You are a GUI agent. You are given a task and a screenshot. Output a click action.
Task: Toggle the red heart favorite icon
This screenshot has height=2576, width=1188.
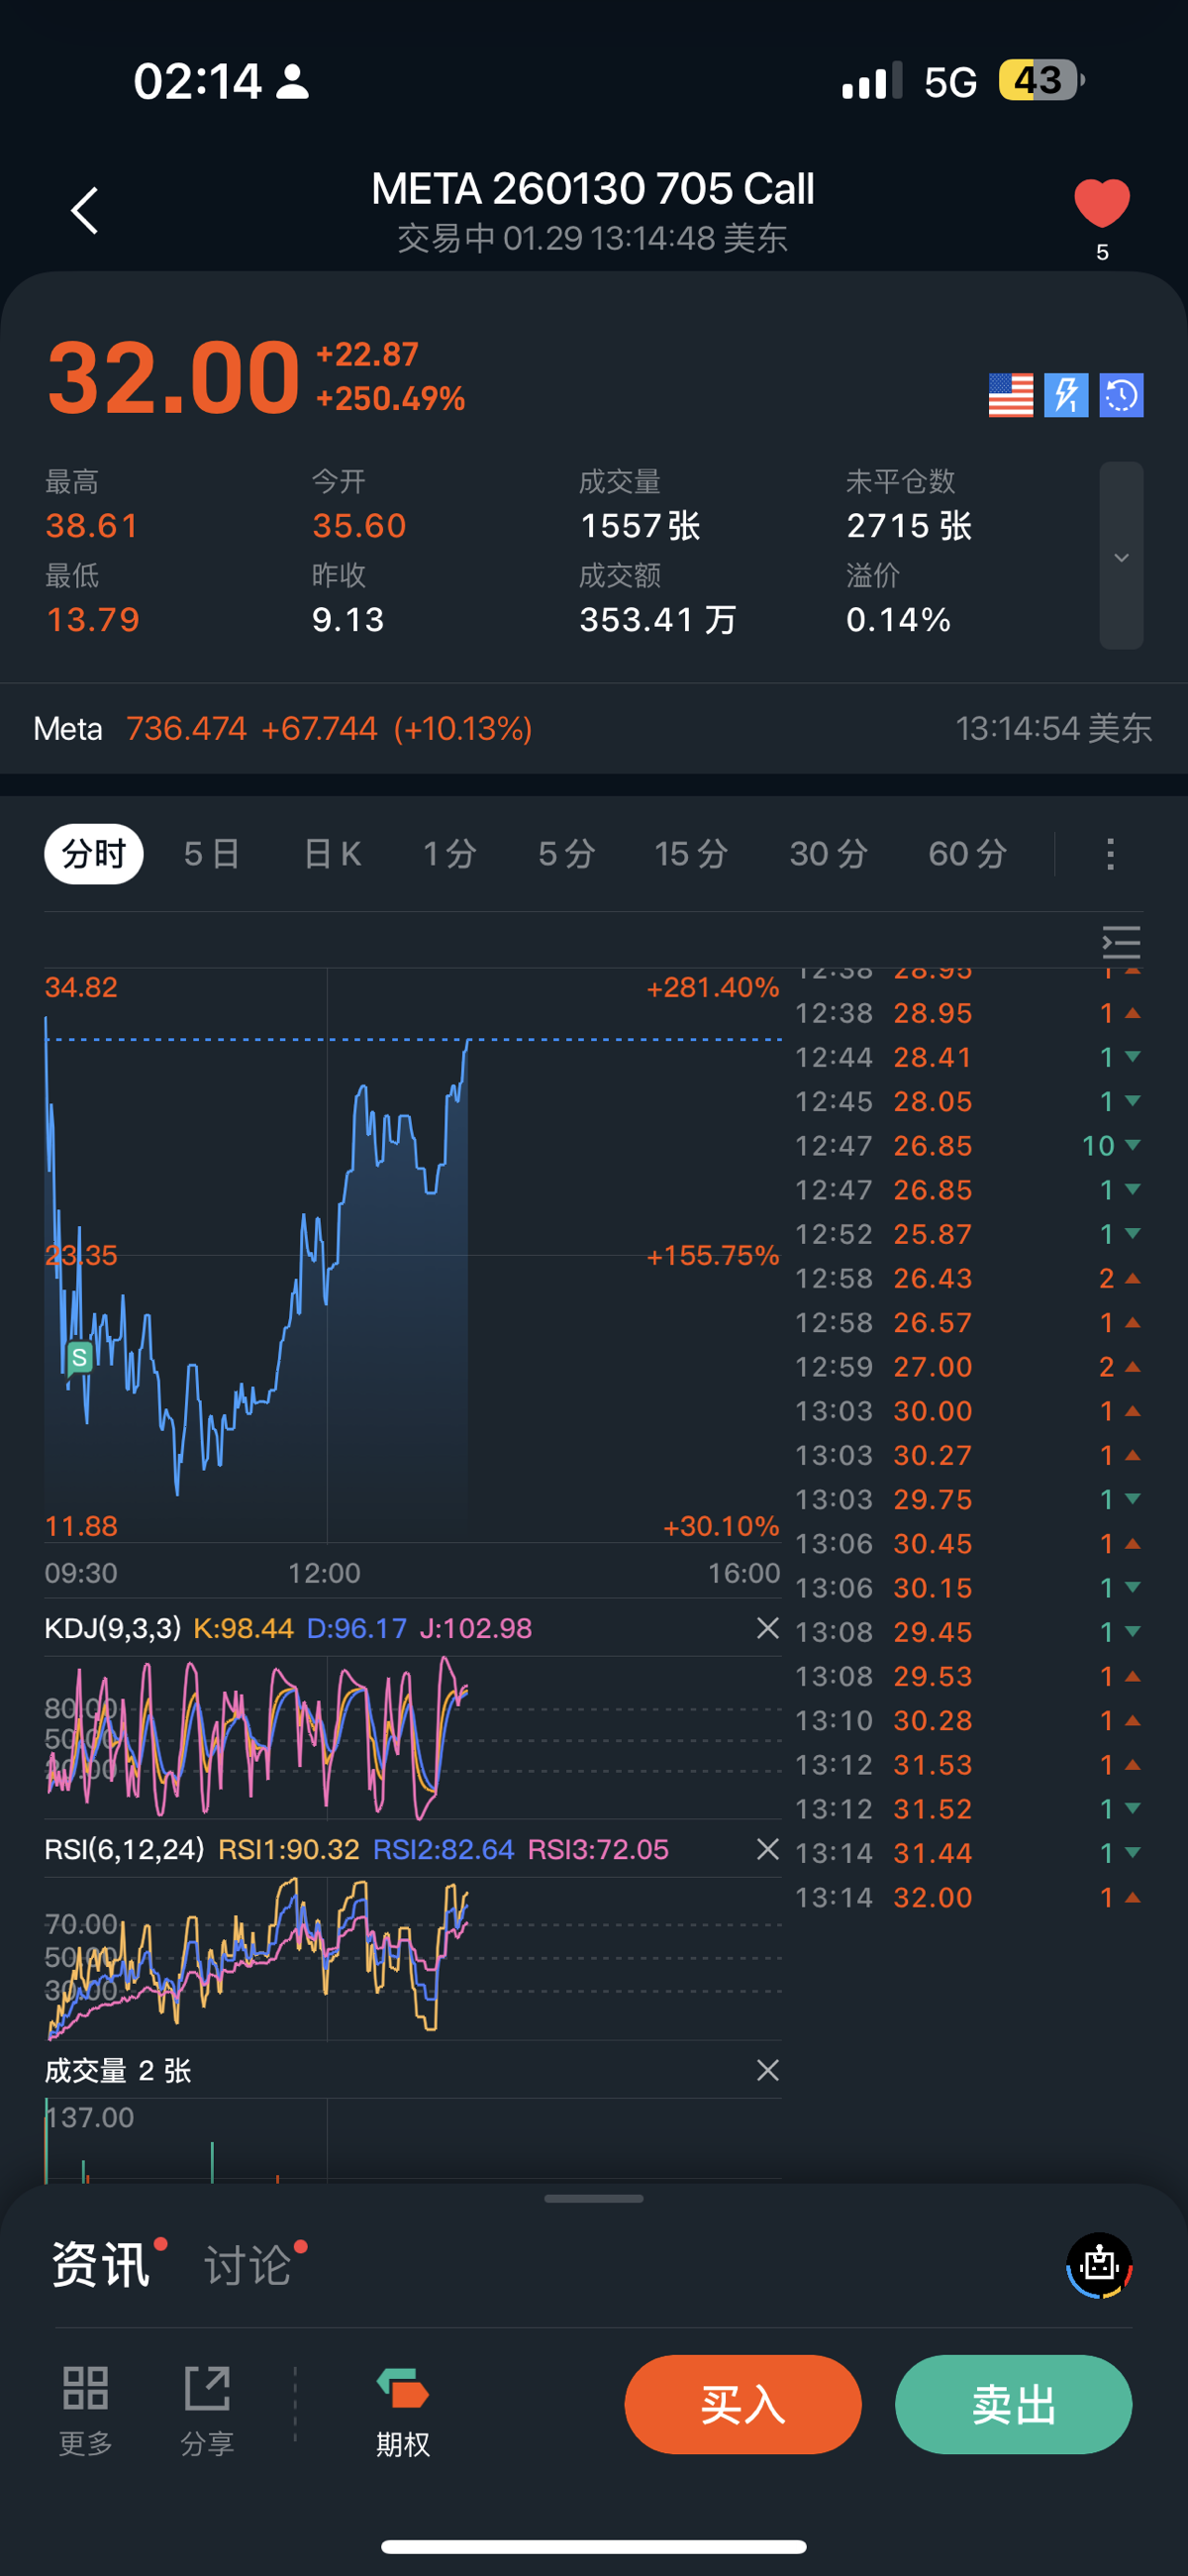coord(1101,204)
